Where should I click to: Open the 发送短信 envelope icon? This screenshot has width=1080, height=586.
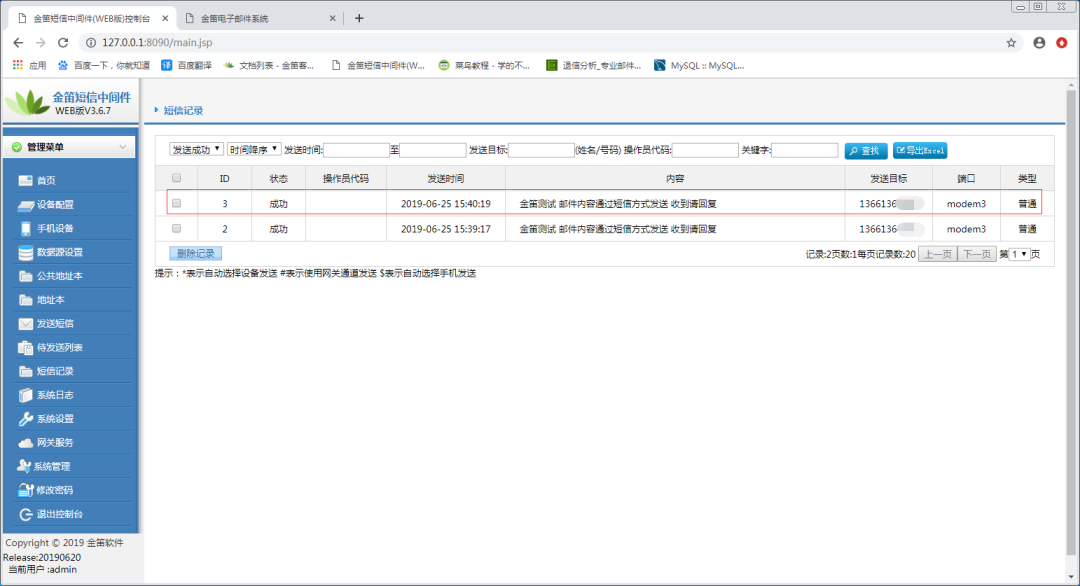point(25,324)
